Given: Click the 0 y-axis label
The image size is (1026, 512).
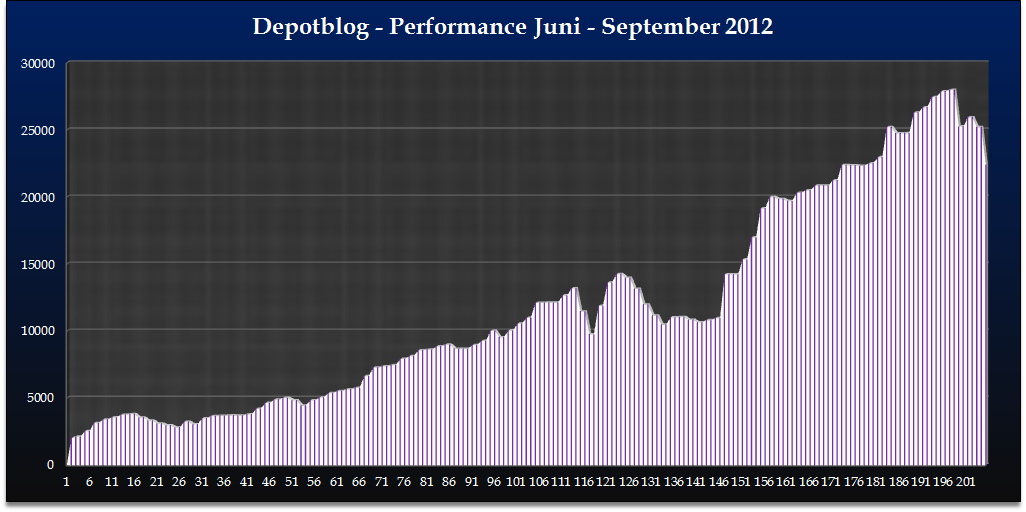Looking at the screenshot, I should click(x=51, y=465).
